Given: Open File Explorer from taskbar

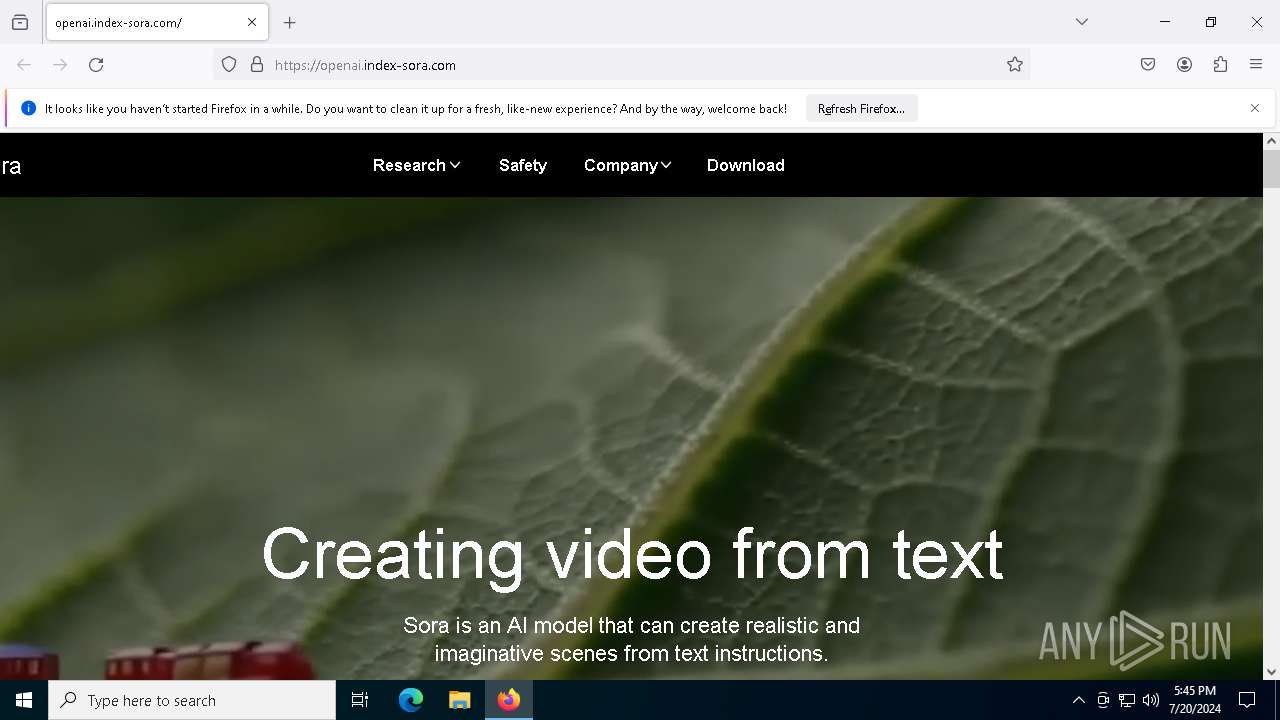Looking at the screenshot, I should 459,700.
